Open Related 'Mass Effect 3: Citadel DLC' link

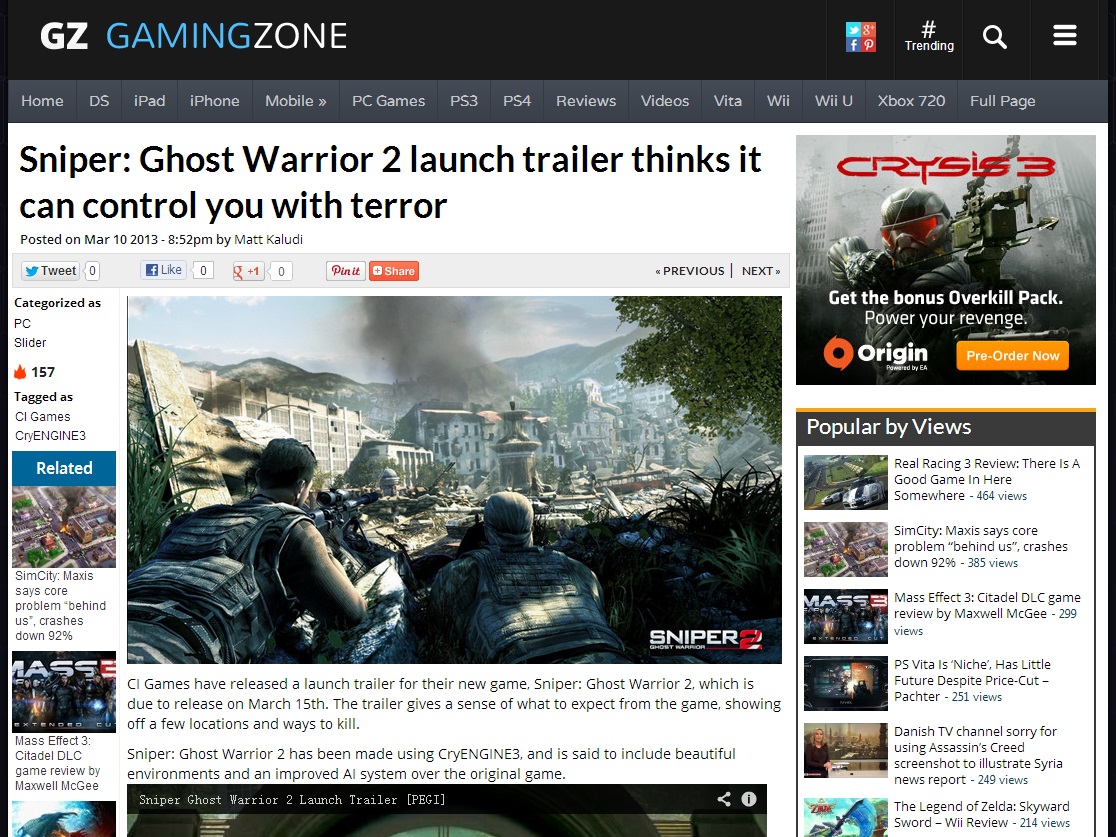click(57, 764)
